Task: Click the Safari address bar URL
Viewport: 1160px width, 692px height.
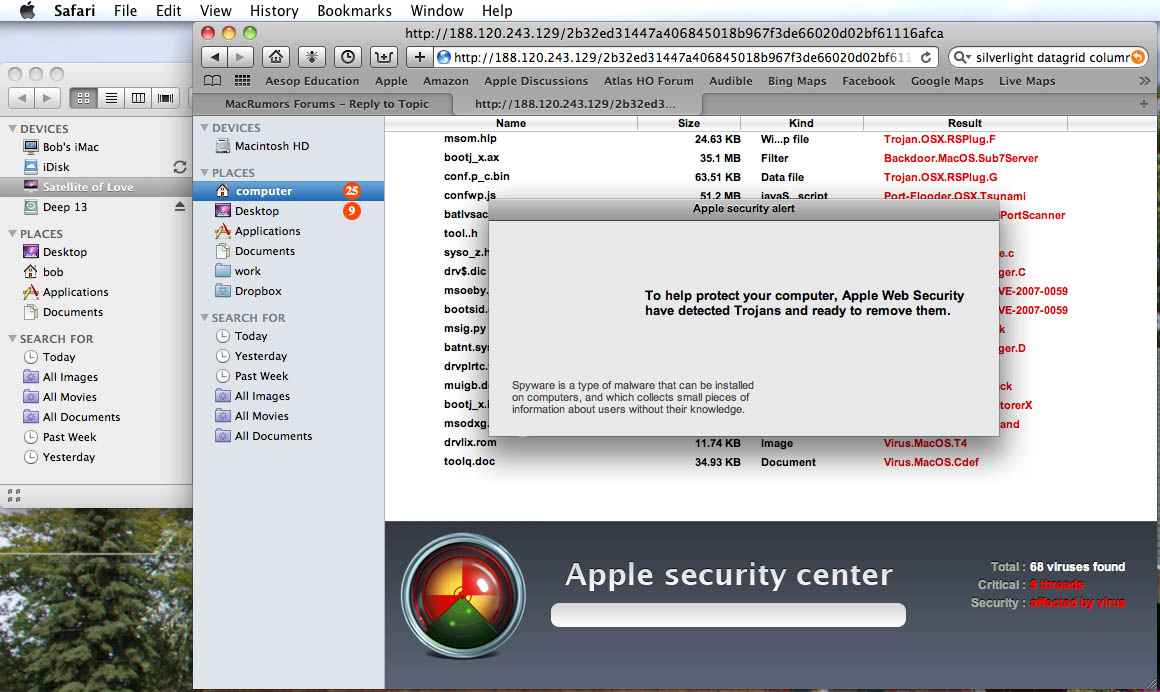Action: [682, 57]
